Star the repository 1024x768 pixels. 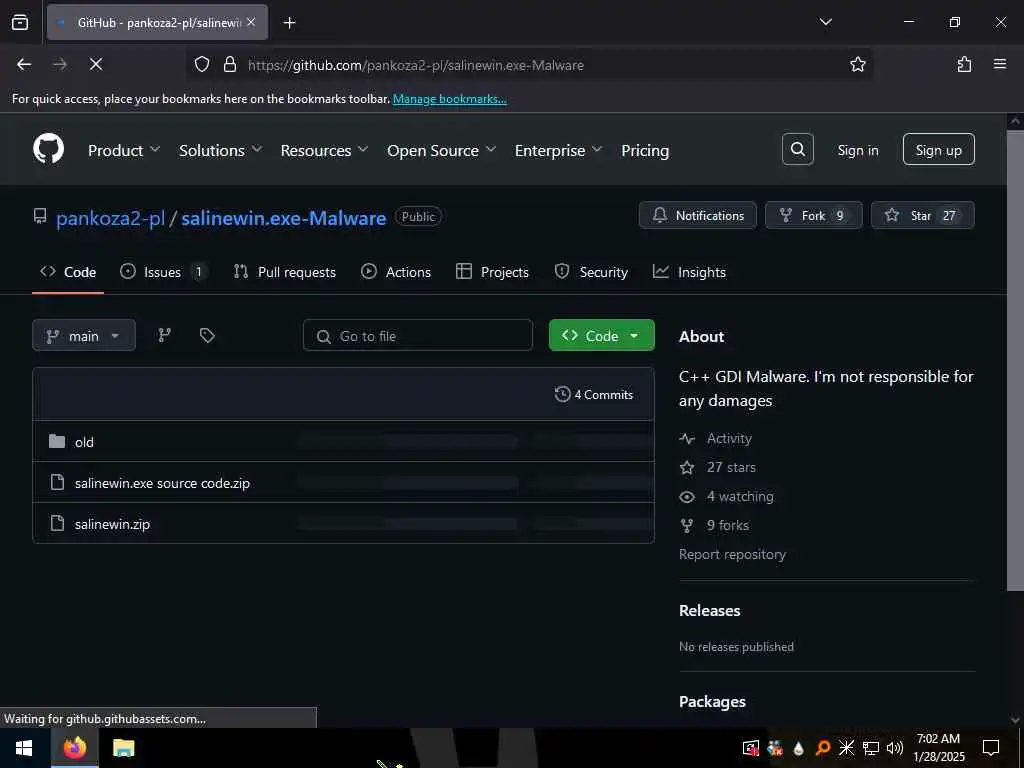tap(922, 216)
